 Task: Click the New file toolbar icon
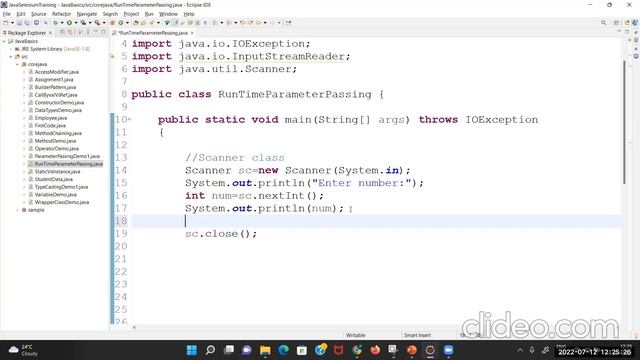point(5,23)
